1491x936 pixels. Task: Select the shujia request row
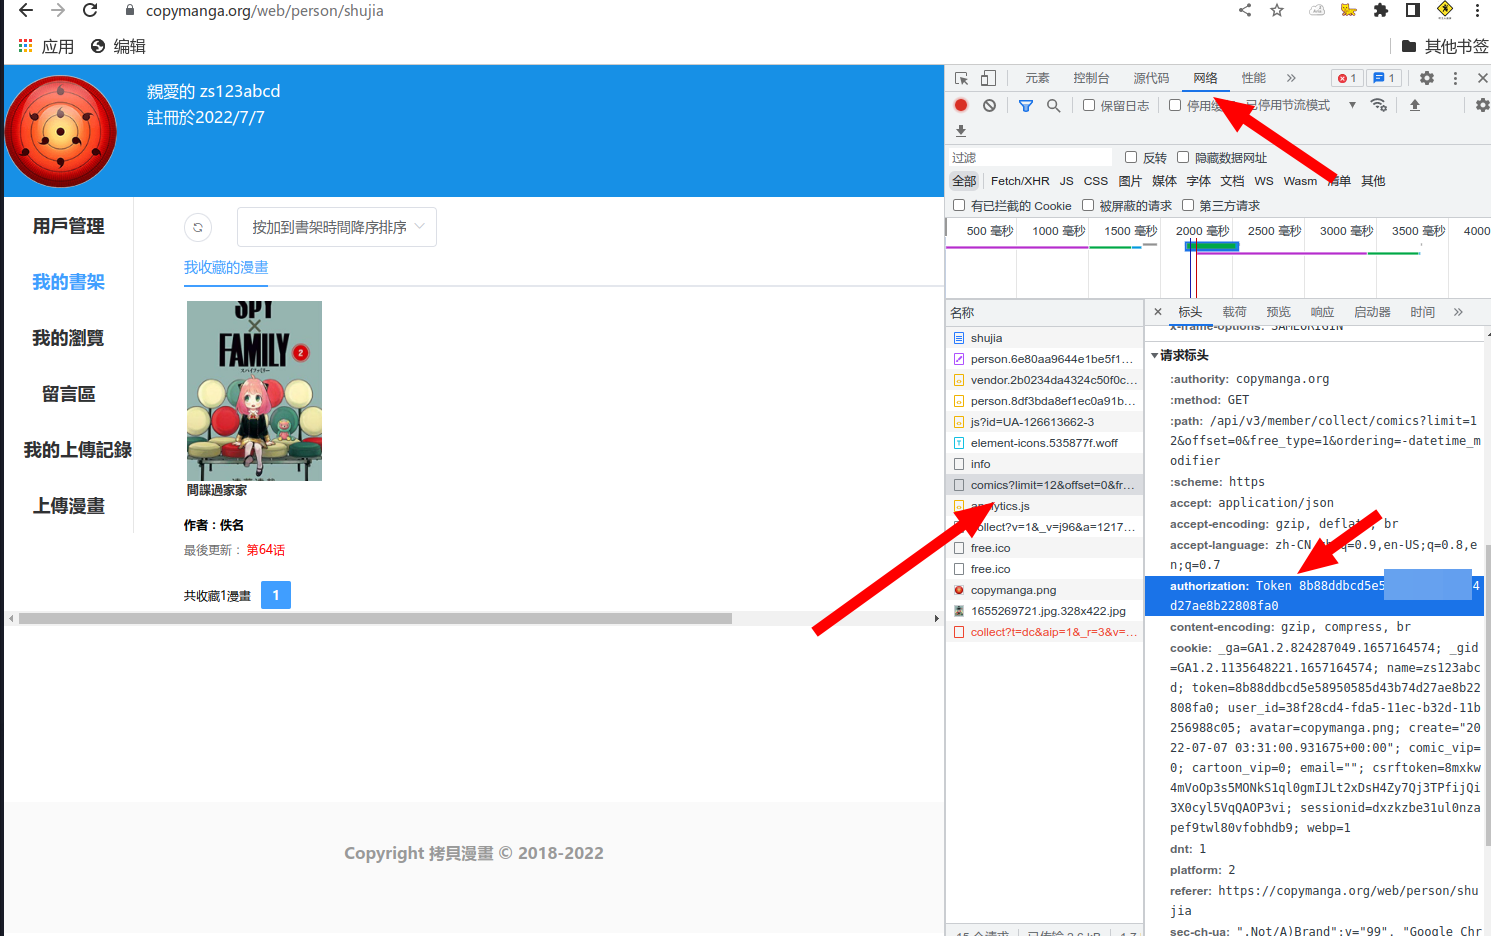(x=1044, y=338)
